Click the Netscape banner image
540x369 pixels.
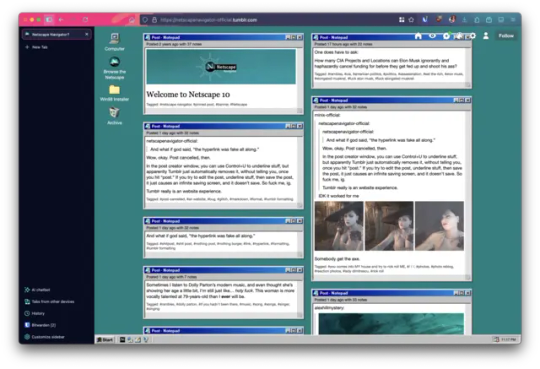(221, 66)
